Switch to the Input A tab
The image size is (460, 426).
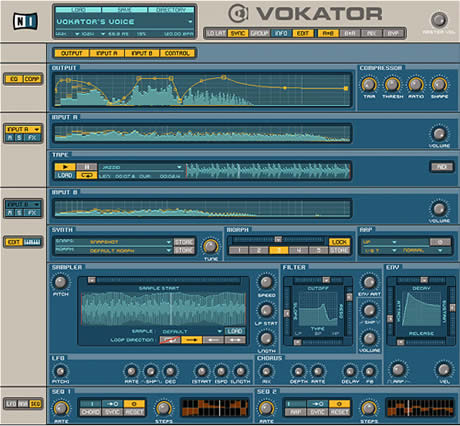[x=107, y=53]
